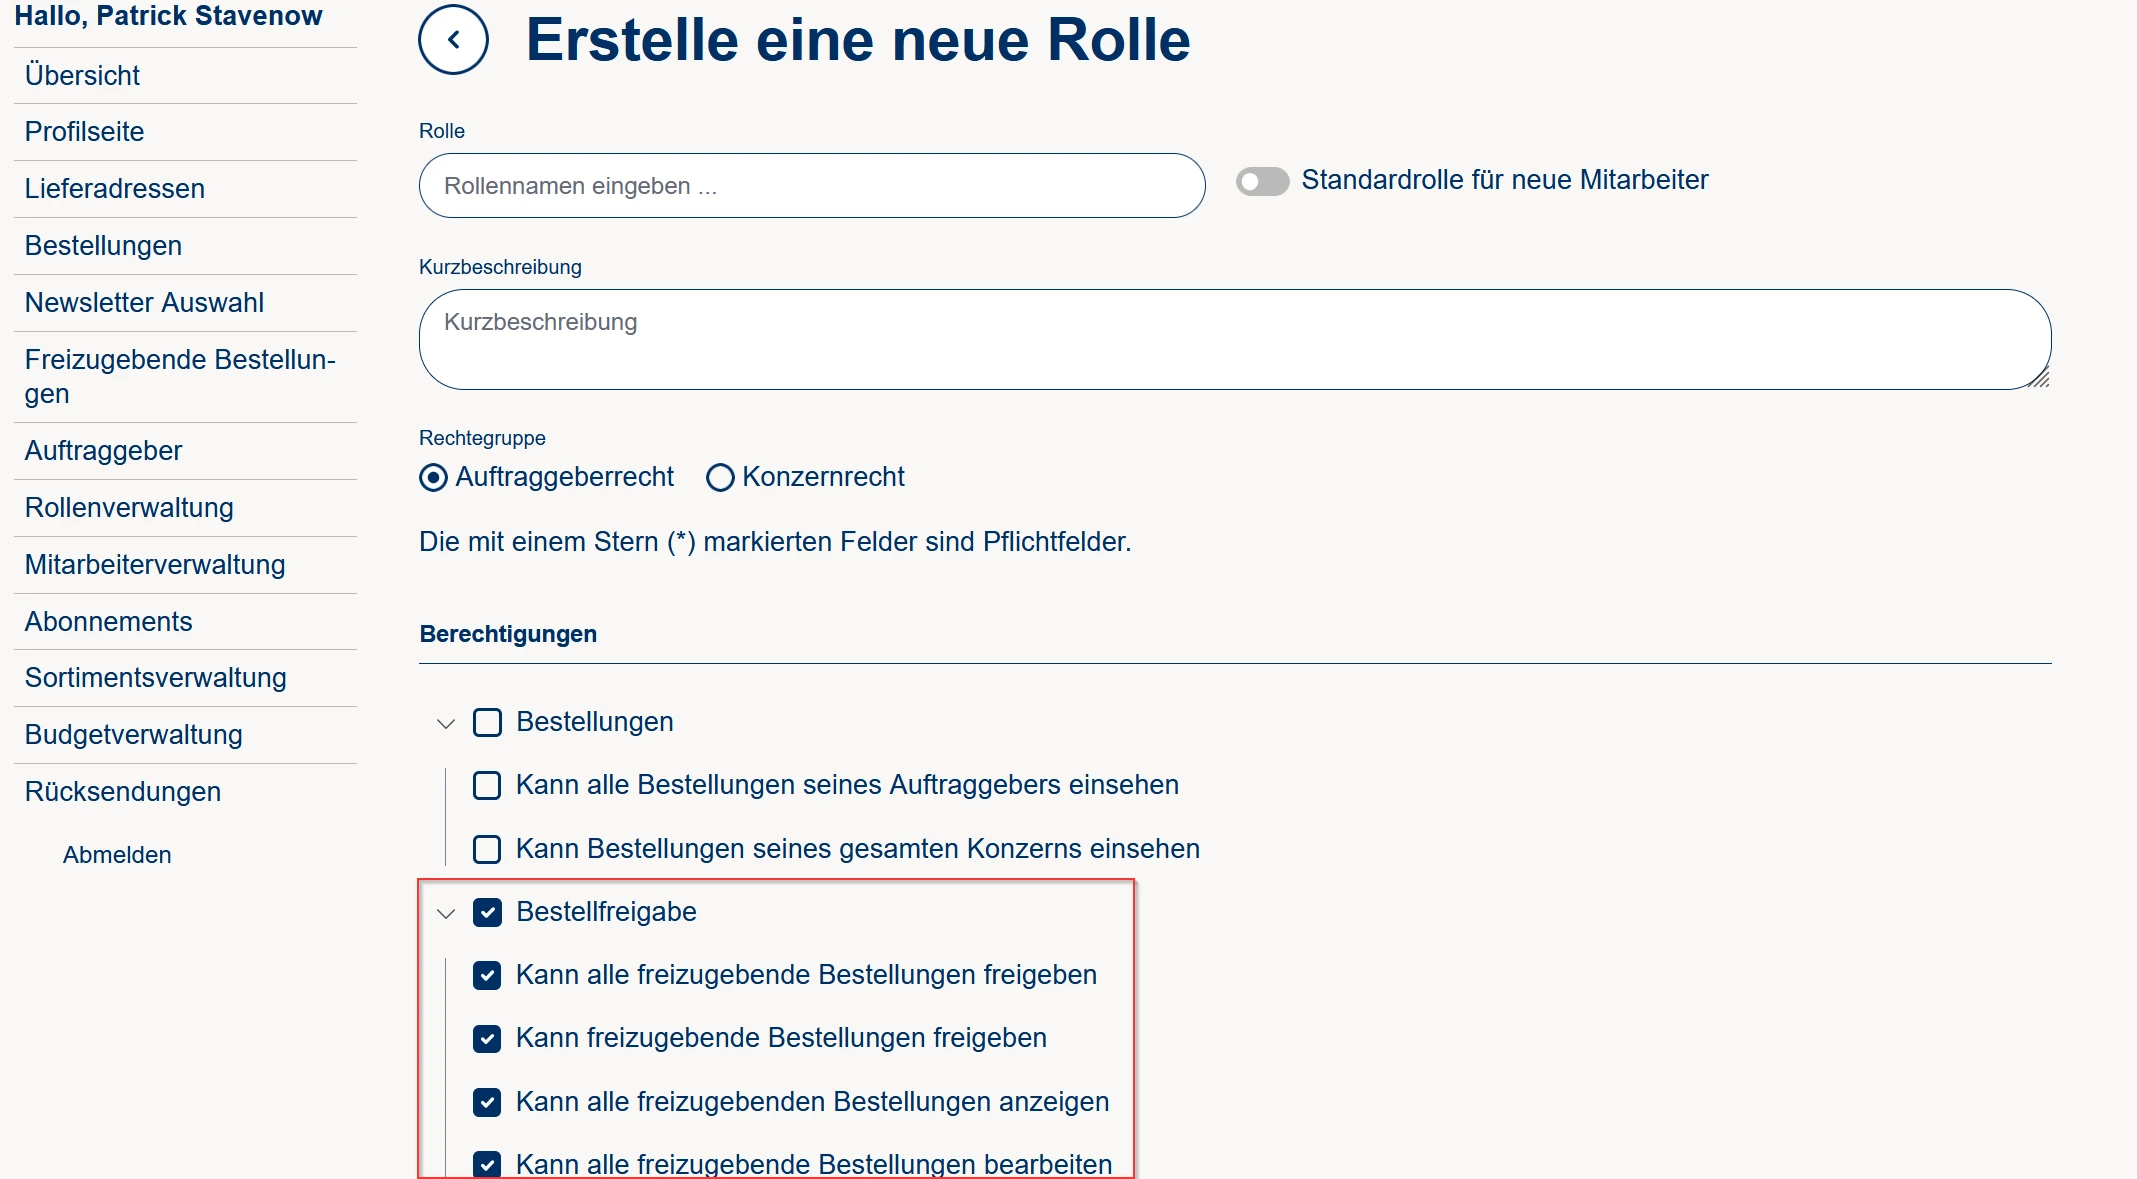Uncheck the Bestellfreigabe group checkbox
The height and width of the screenshot is (1179, 2137).
pos(487,912)
